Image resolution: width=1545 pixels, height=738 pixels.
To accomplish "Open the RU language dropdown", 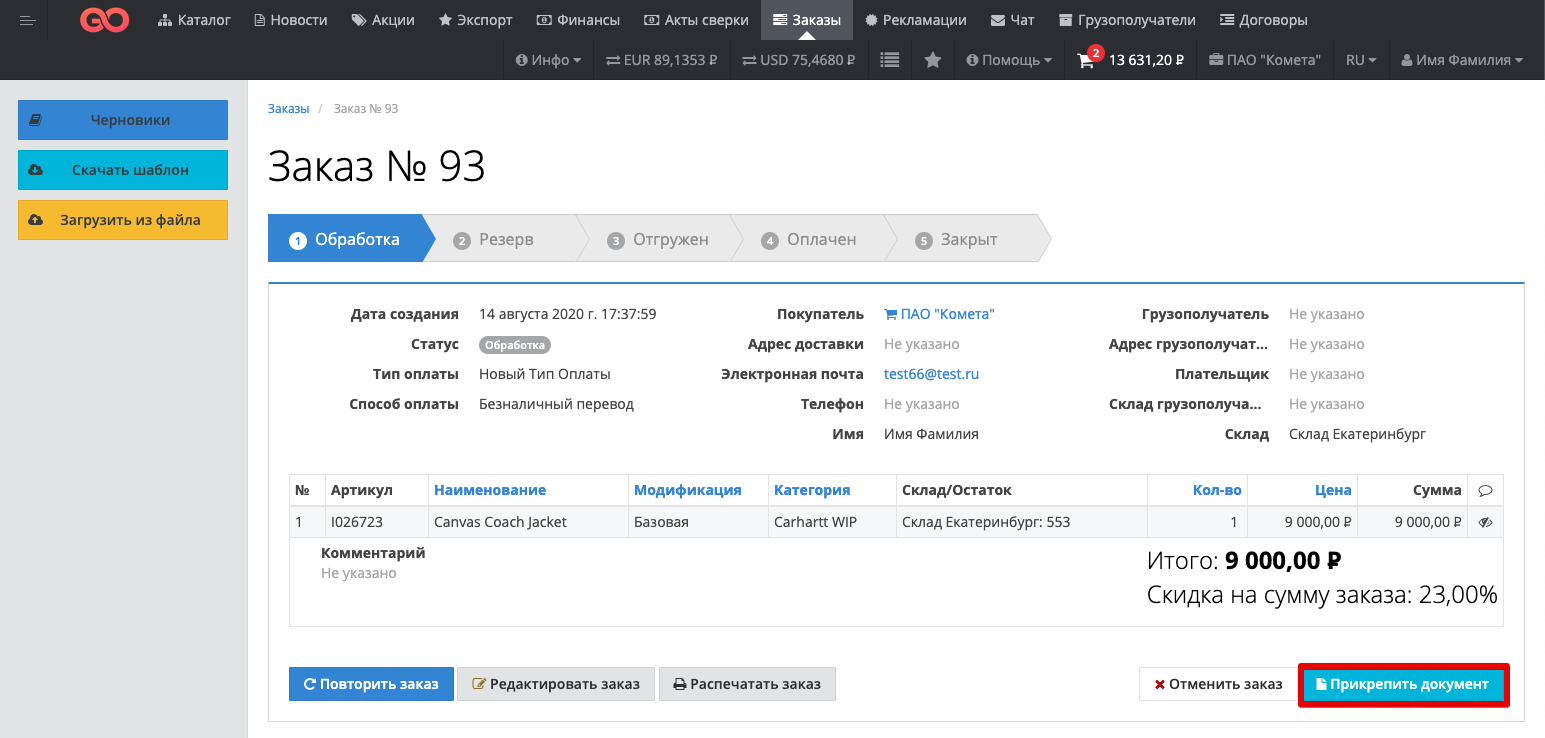I will click(x=1360, y=60).
